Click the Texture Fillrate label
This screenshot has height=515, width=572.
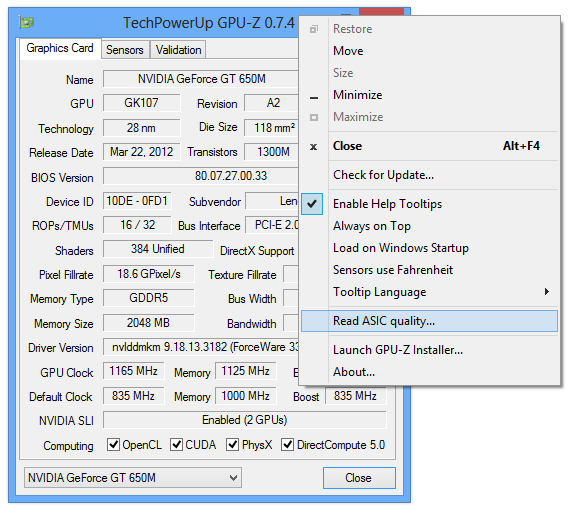coord(242,275)
